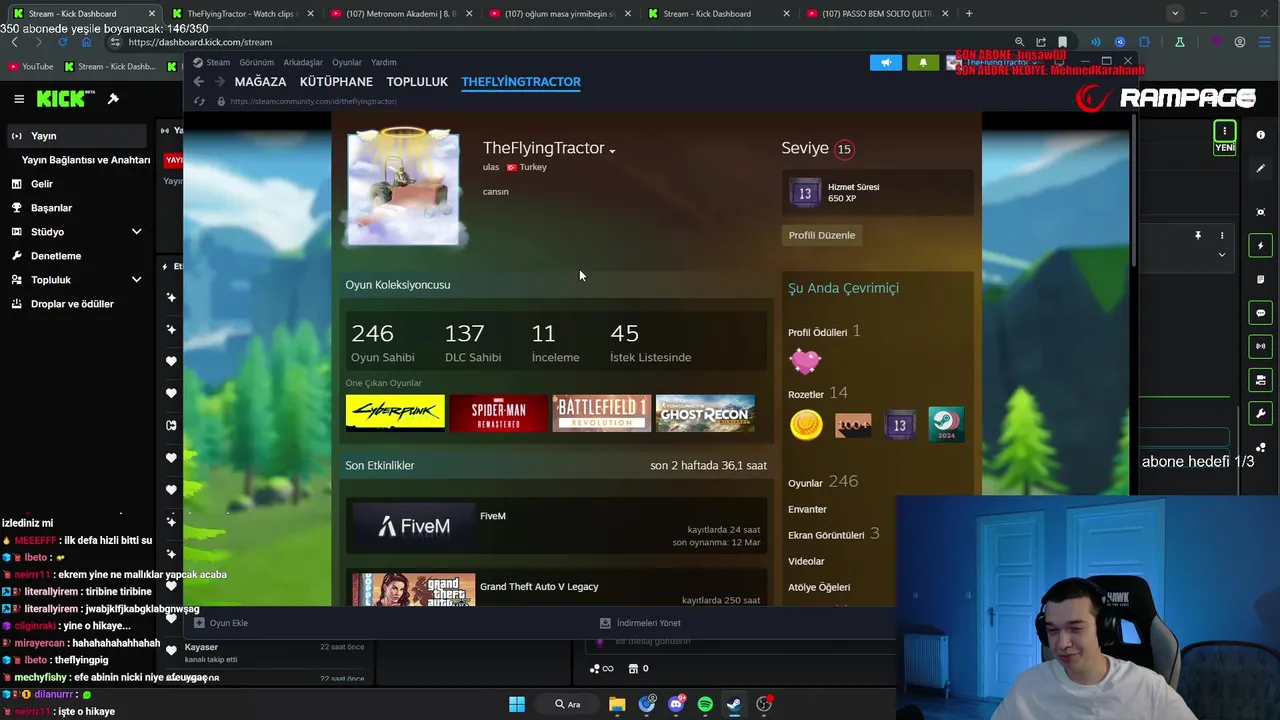Open Steam menu in Steam window
Viewport: 1280px width, 720px height.
(x=218, y=62)
